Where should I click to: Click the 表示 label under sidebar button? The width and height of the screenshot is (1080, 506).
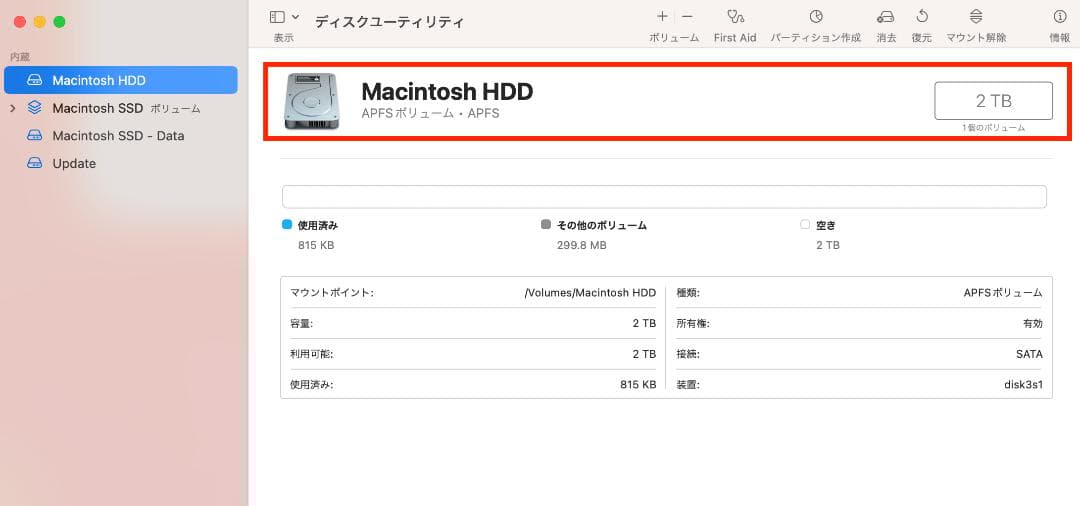click(284, 38)
